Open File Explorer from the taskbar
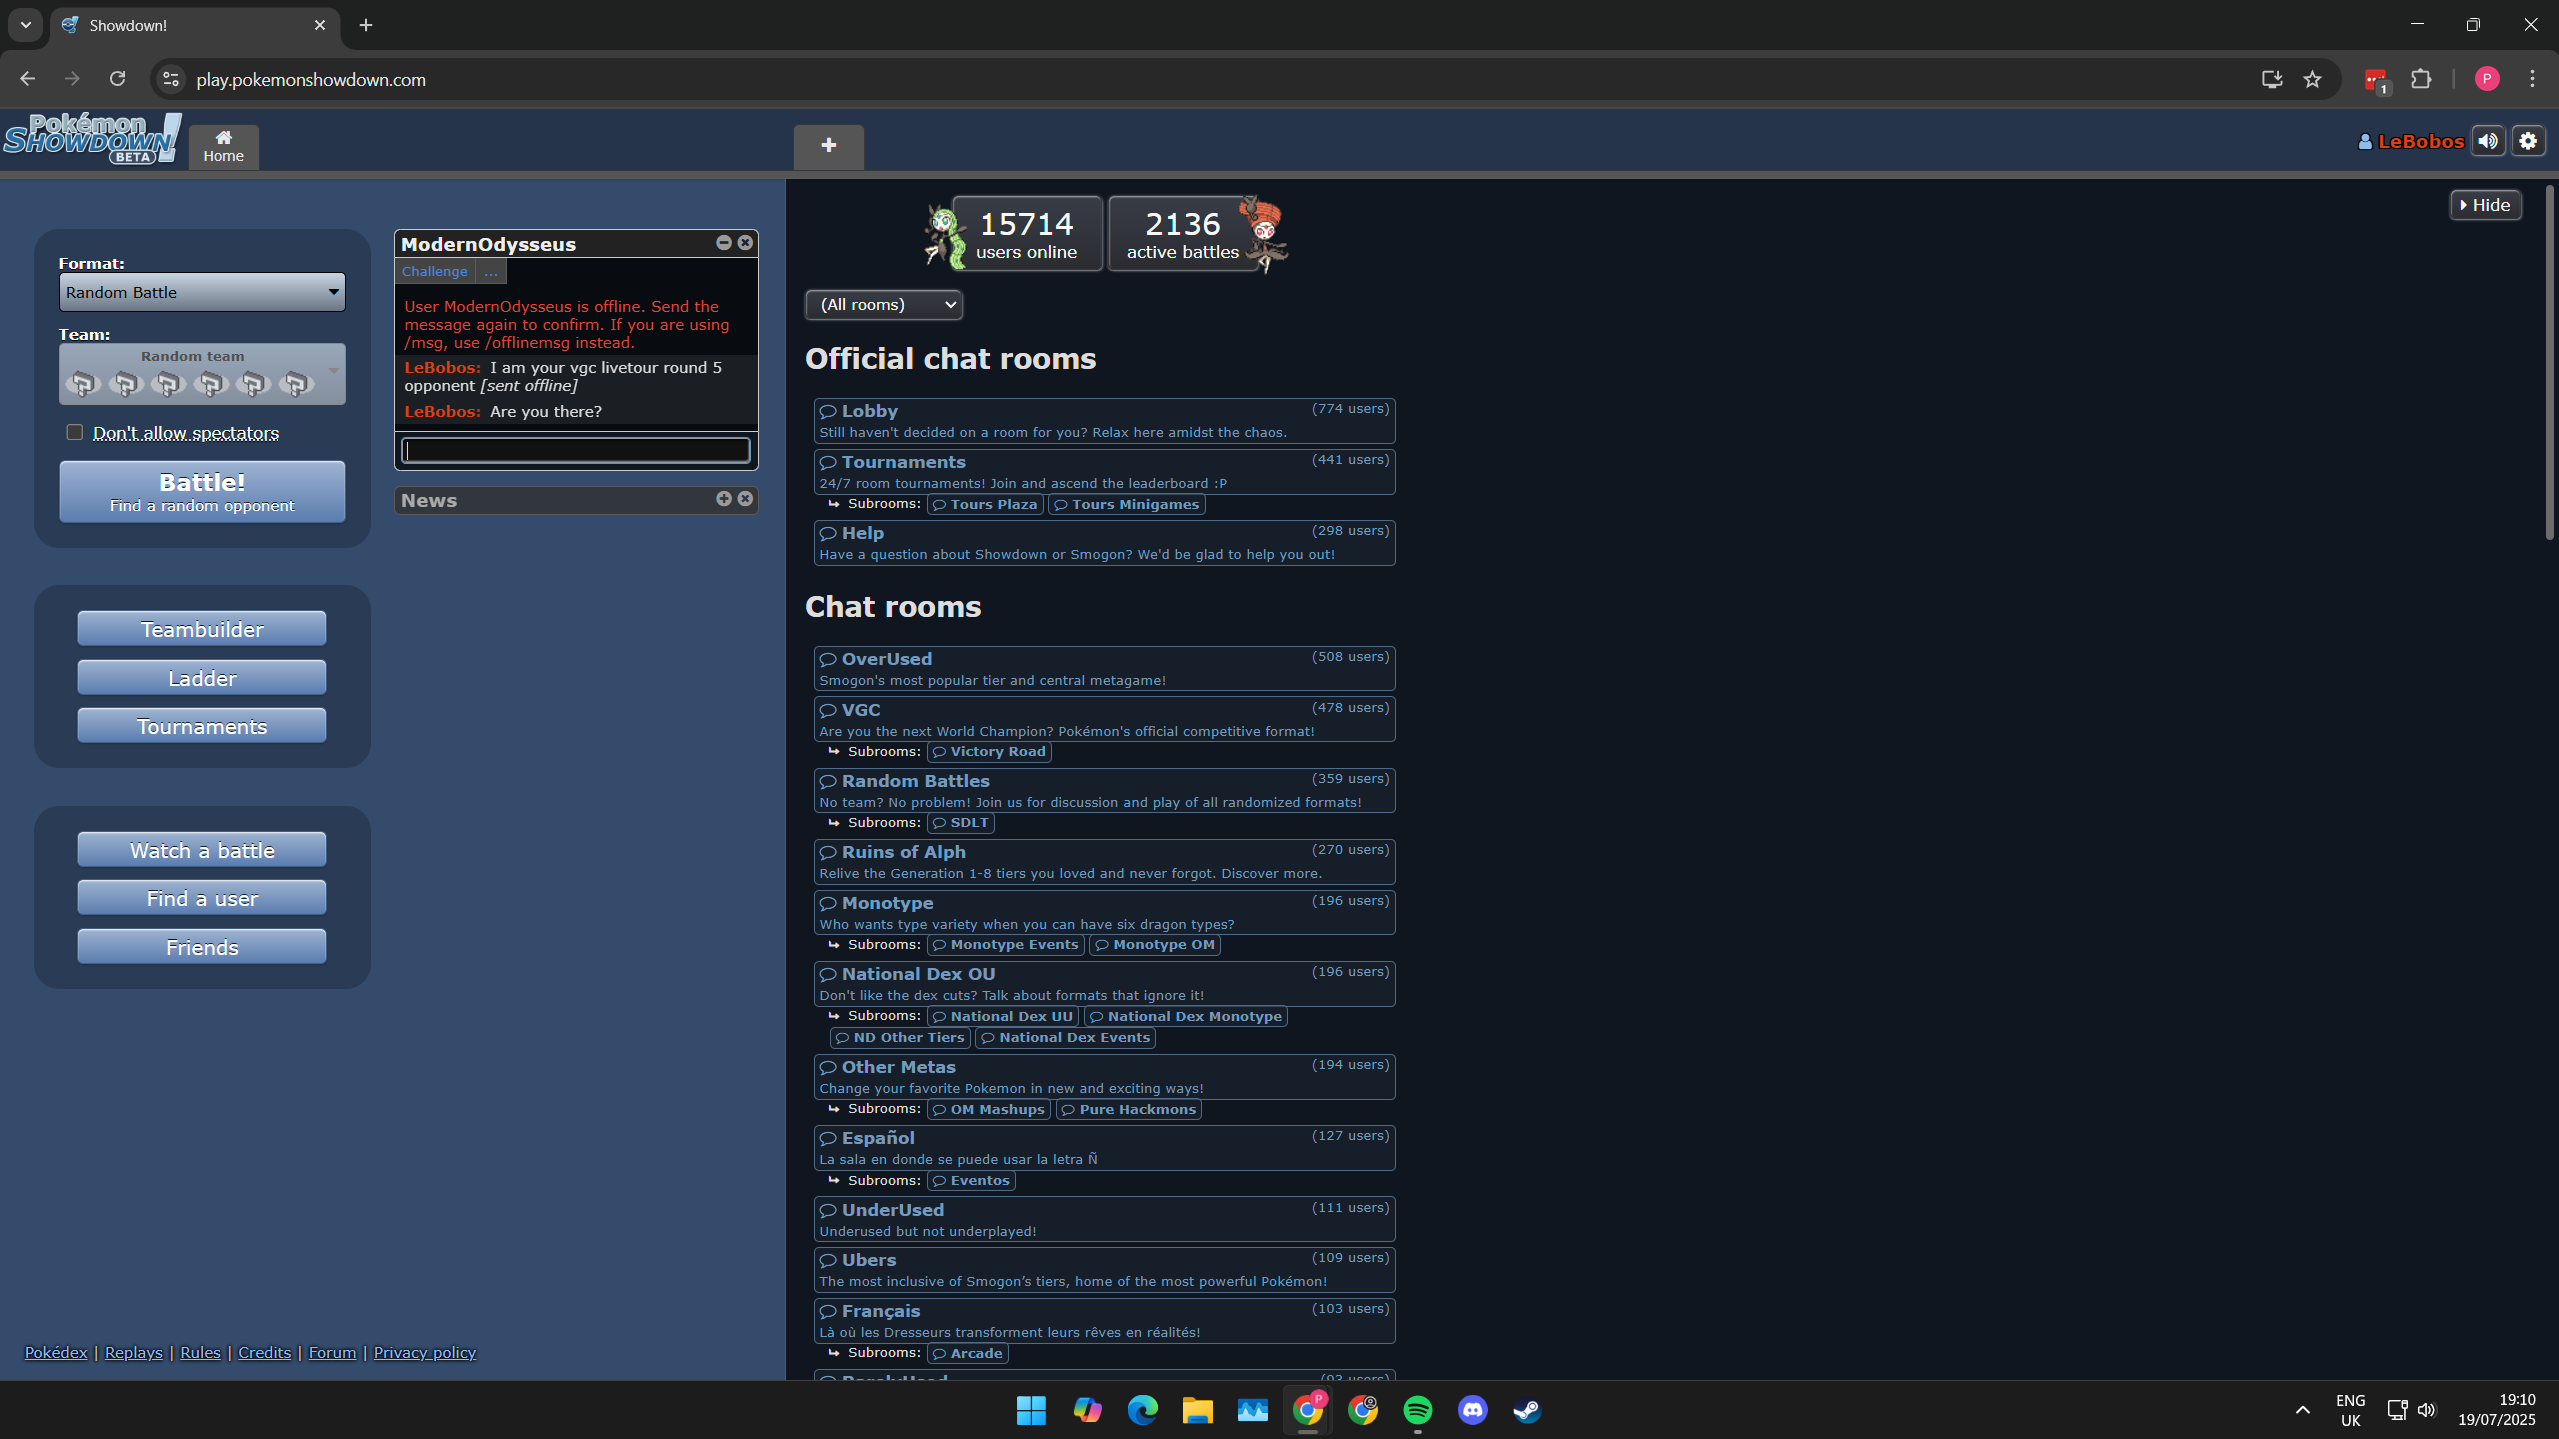This screenshot has width=2559, height=1439. 1197,1410
